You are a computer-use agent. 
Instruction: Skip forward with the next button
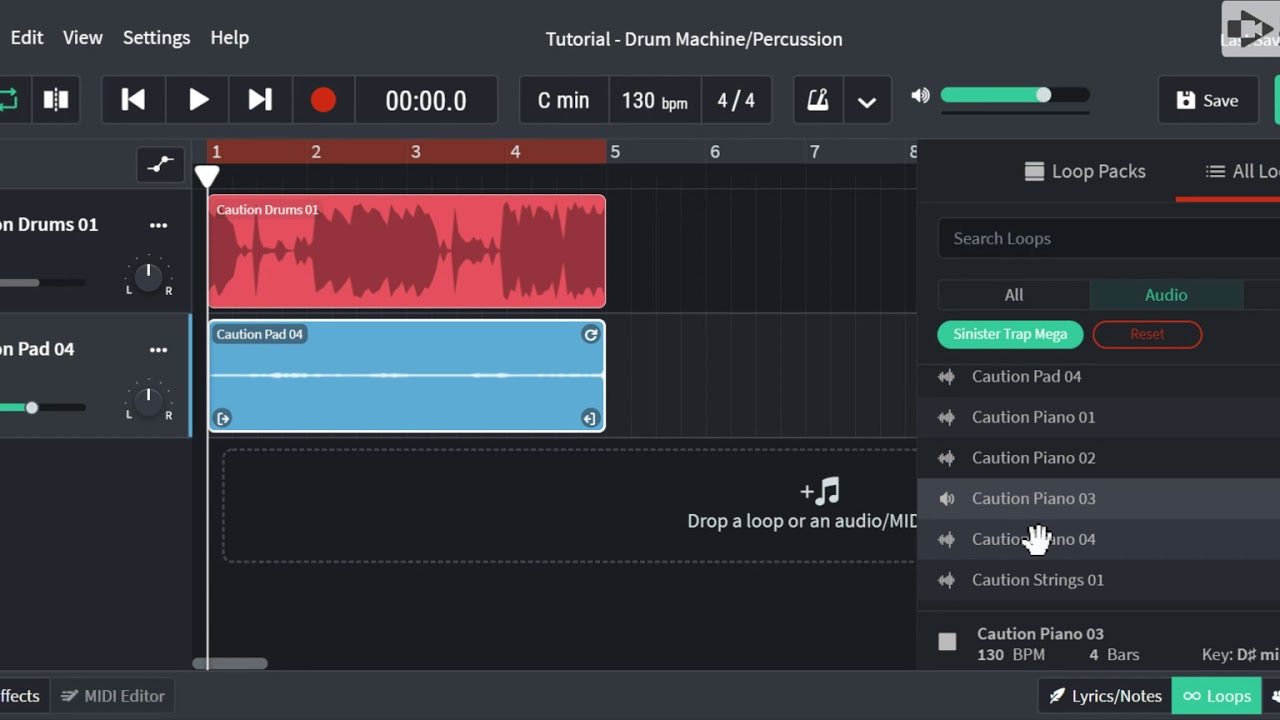[x=260, y=100]
